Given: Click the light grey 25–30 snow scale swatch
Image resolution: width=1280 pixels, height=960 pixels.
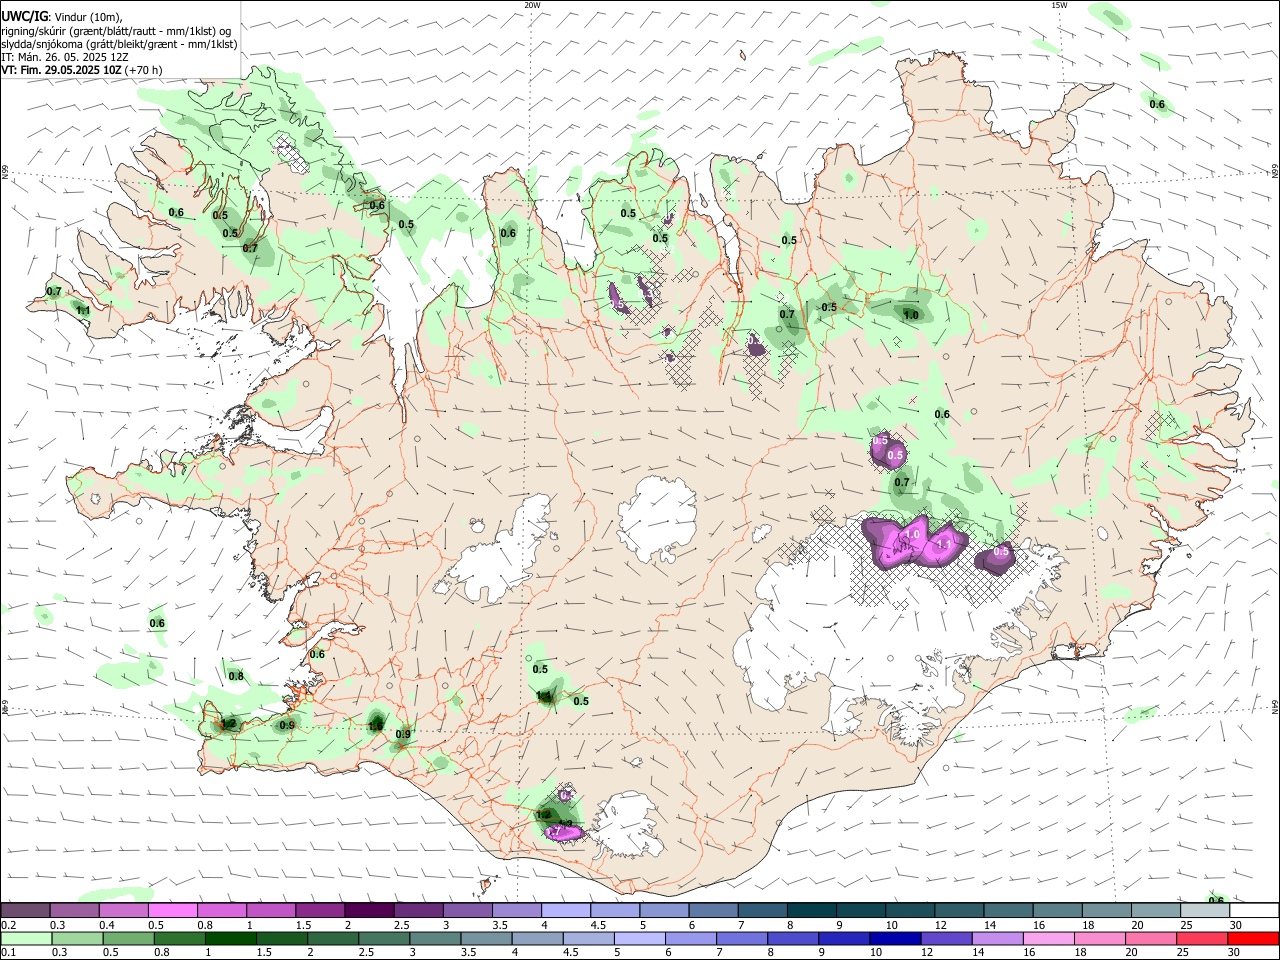Looking at the screenshot, I should 1205,910.
